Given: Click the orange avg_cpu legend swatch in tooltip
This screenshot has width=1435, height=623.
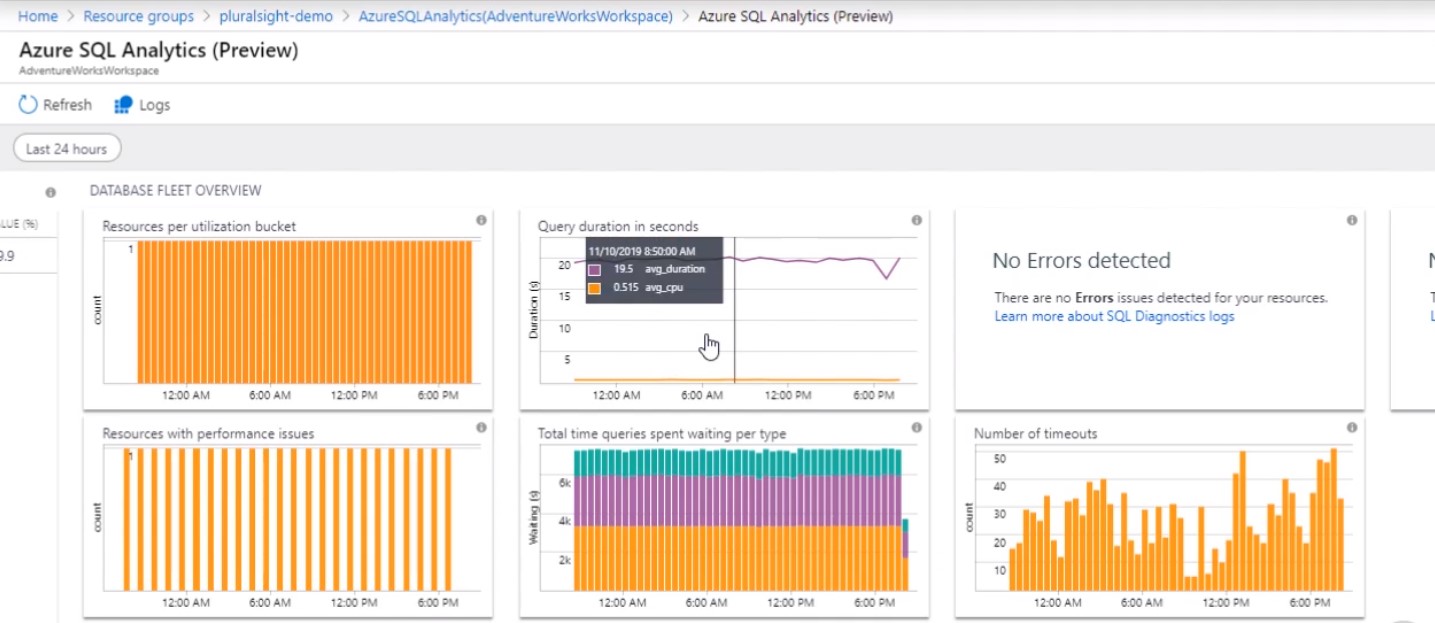Looking at the screenshot, I should point(595,288).
